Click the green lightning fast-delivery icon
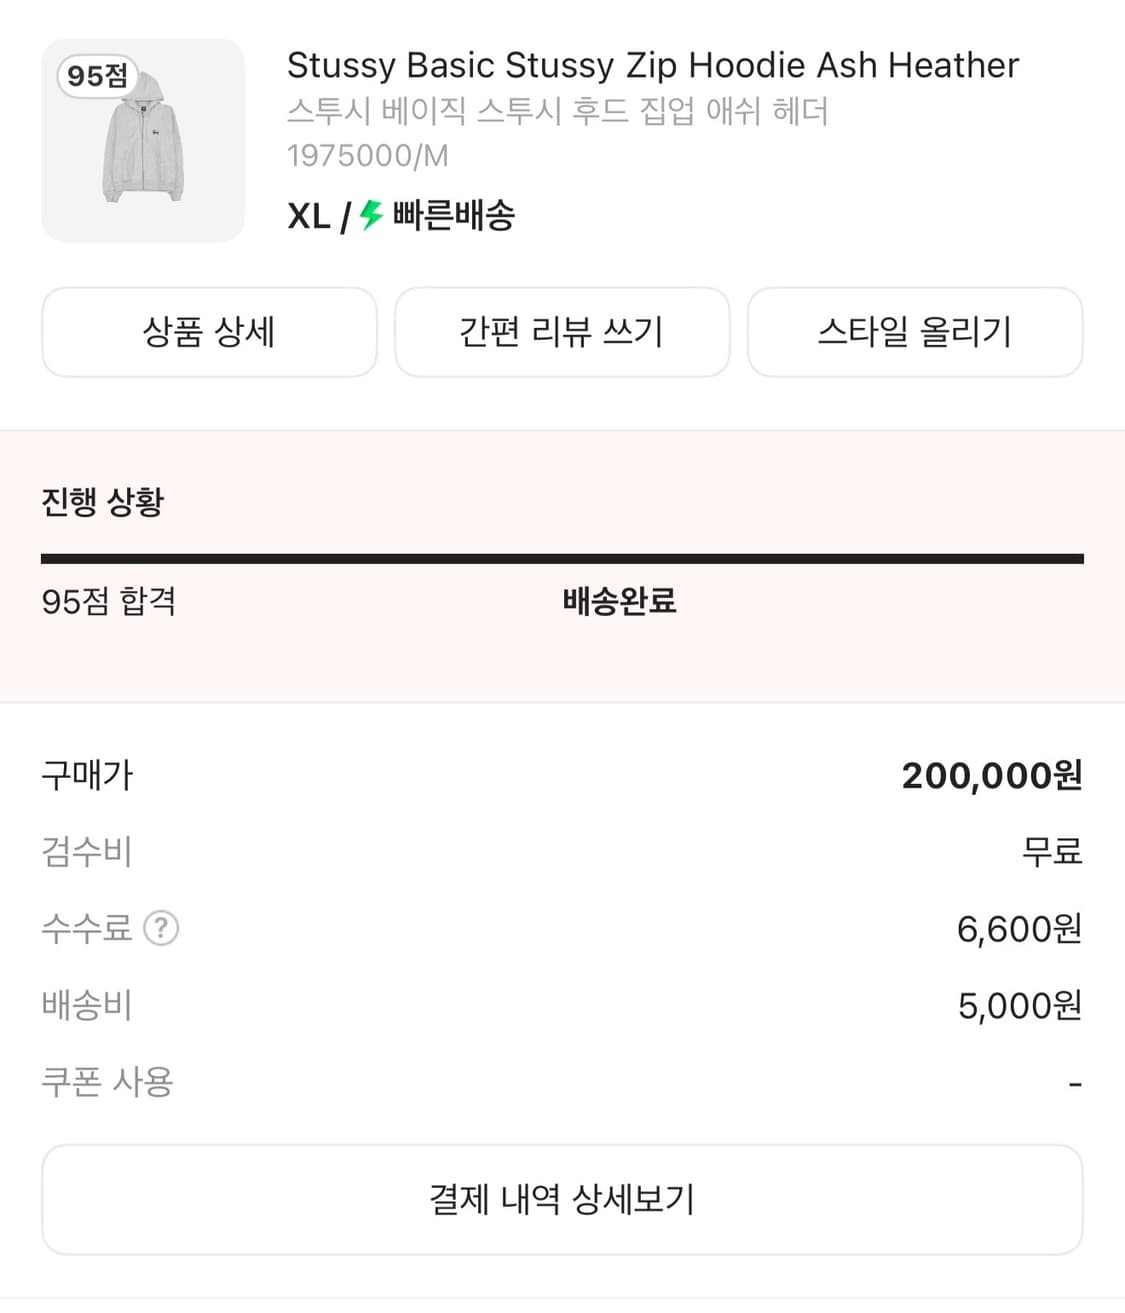The height and width of the screenshot is (1313, 1125). click(372, 215)
